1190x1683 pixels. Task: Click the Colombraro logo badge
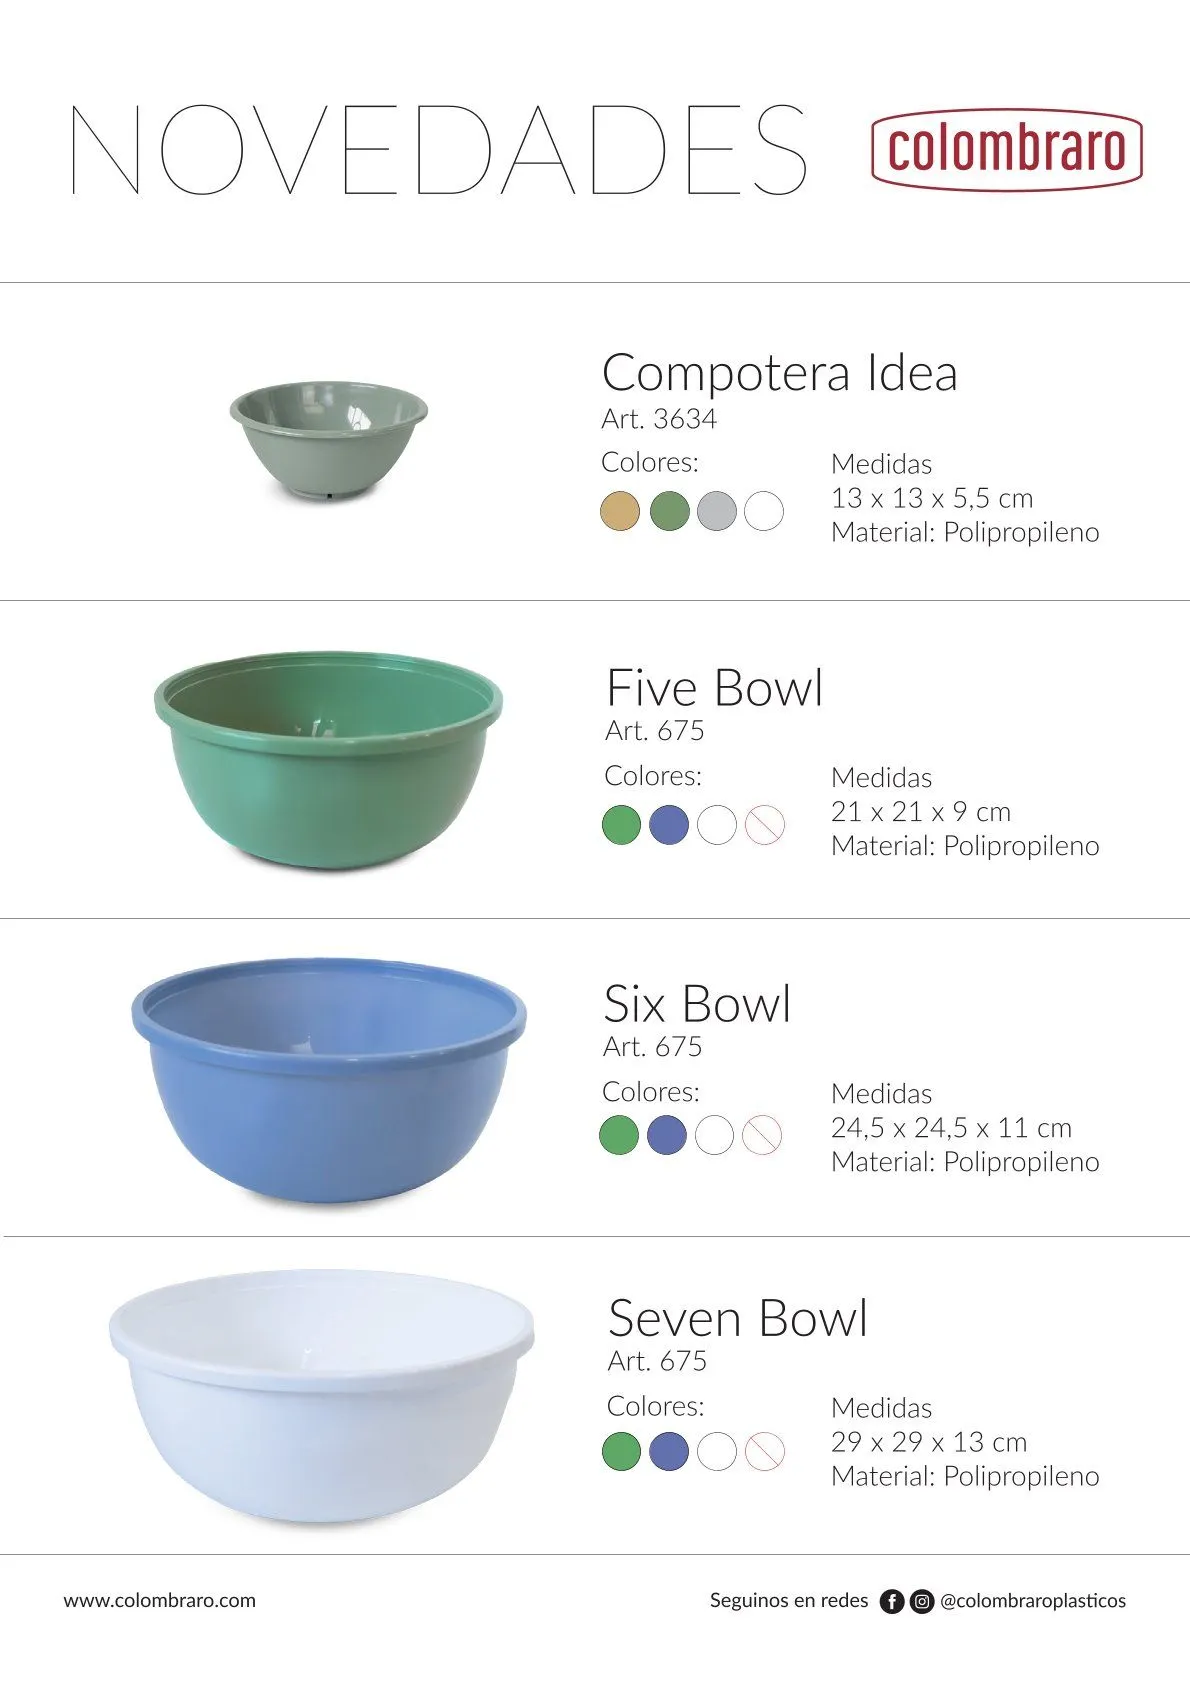1006,149
